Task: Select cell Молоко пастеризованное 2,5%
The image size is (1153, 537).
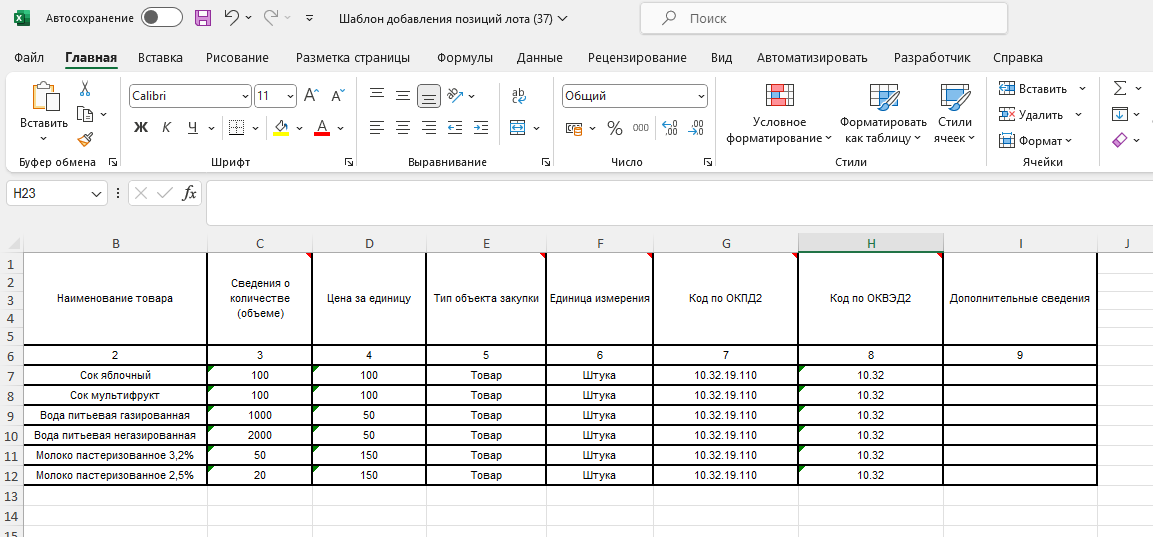Action: [x=115, y=475]
